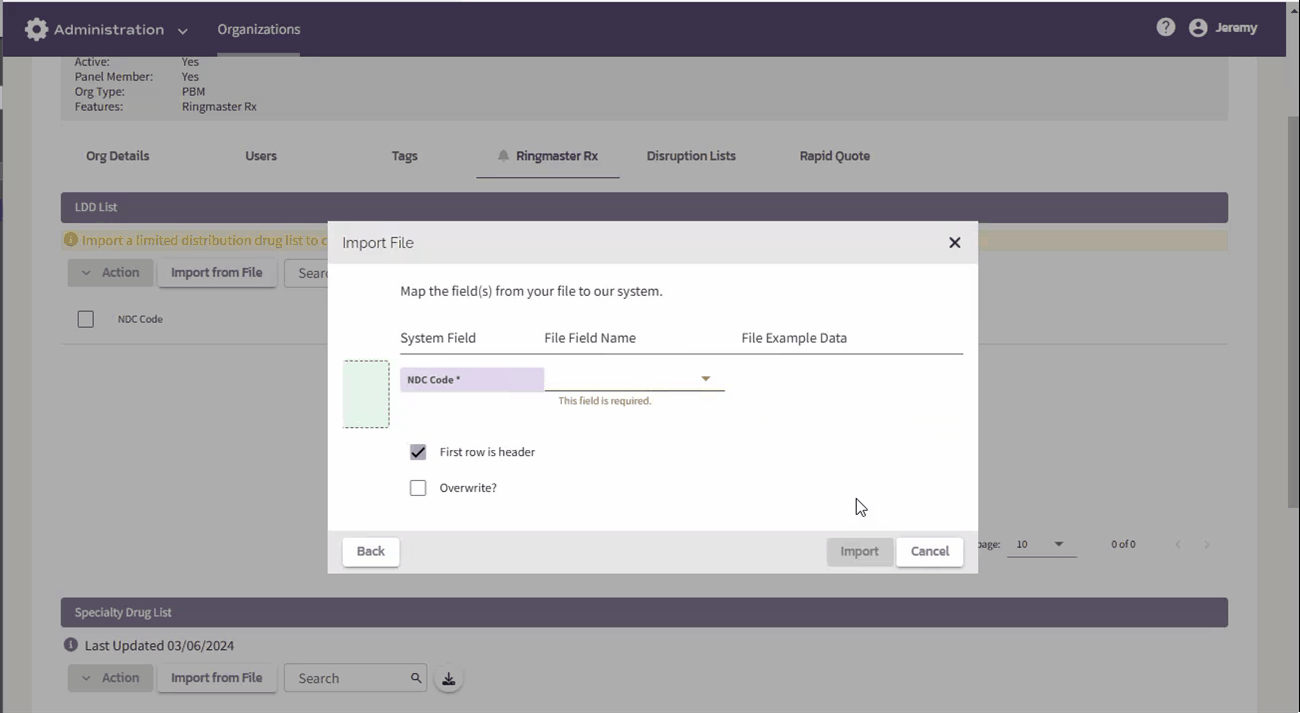Image resolution: width=1300 pixels, height=713 pixels.
Task: Click the Import button in the dialog
Action: [x=859, y=552]
